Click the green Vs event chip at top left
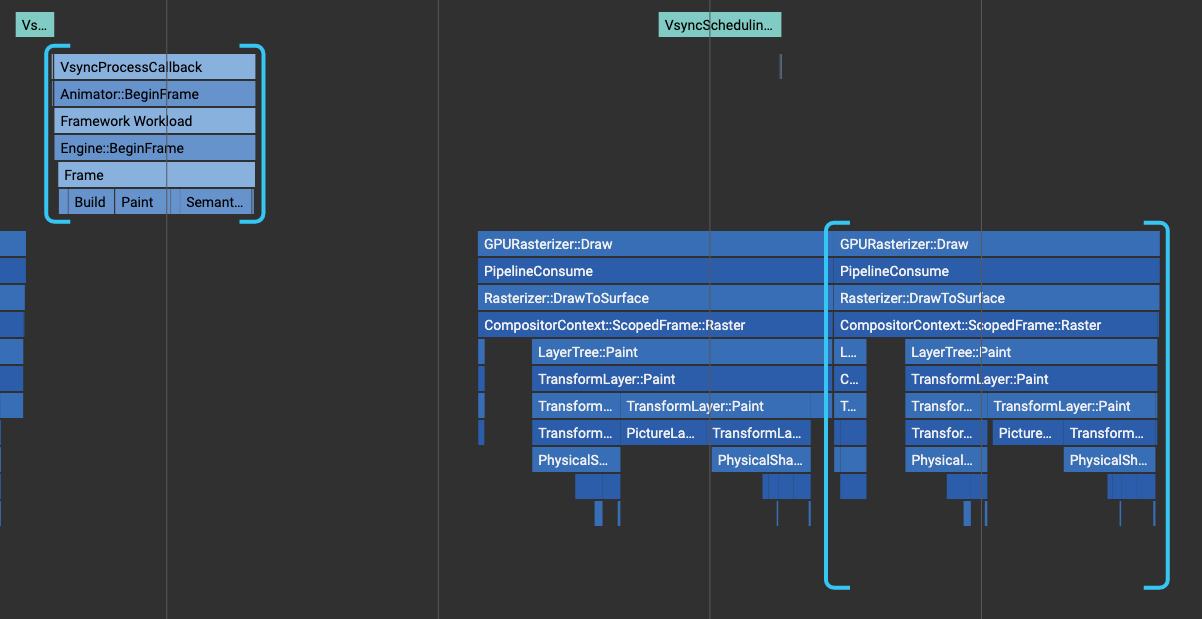The width and height of the screenshot is (1202, 619). [x=34, y=24]
